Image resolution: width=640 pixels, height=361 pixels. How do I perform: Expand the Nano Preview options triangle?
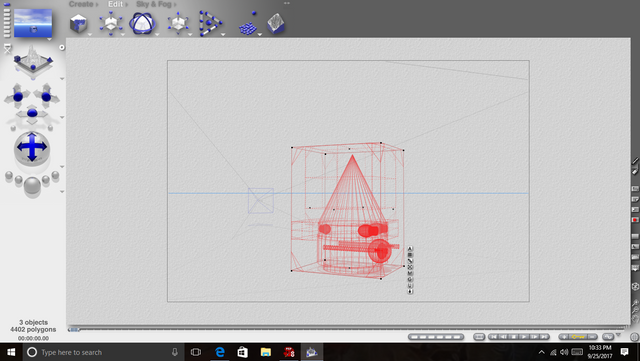[49, 40]
